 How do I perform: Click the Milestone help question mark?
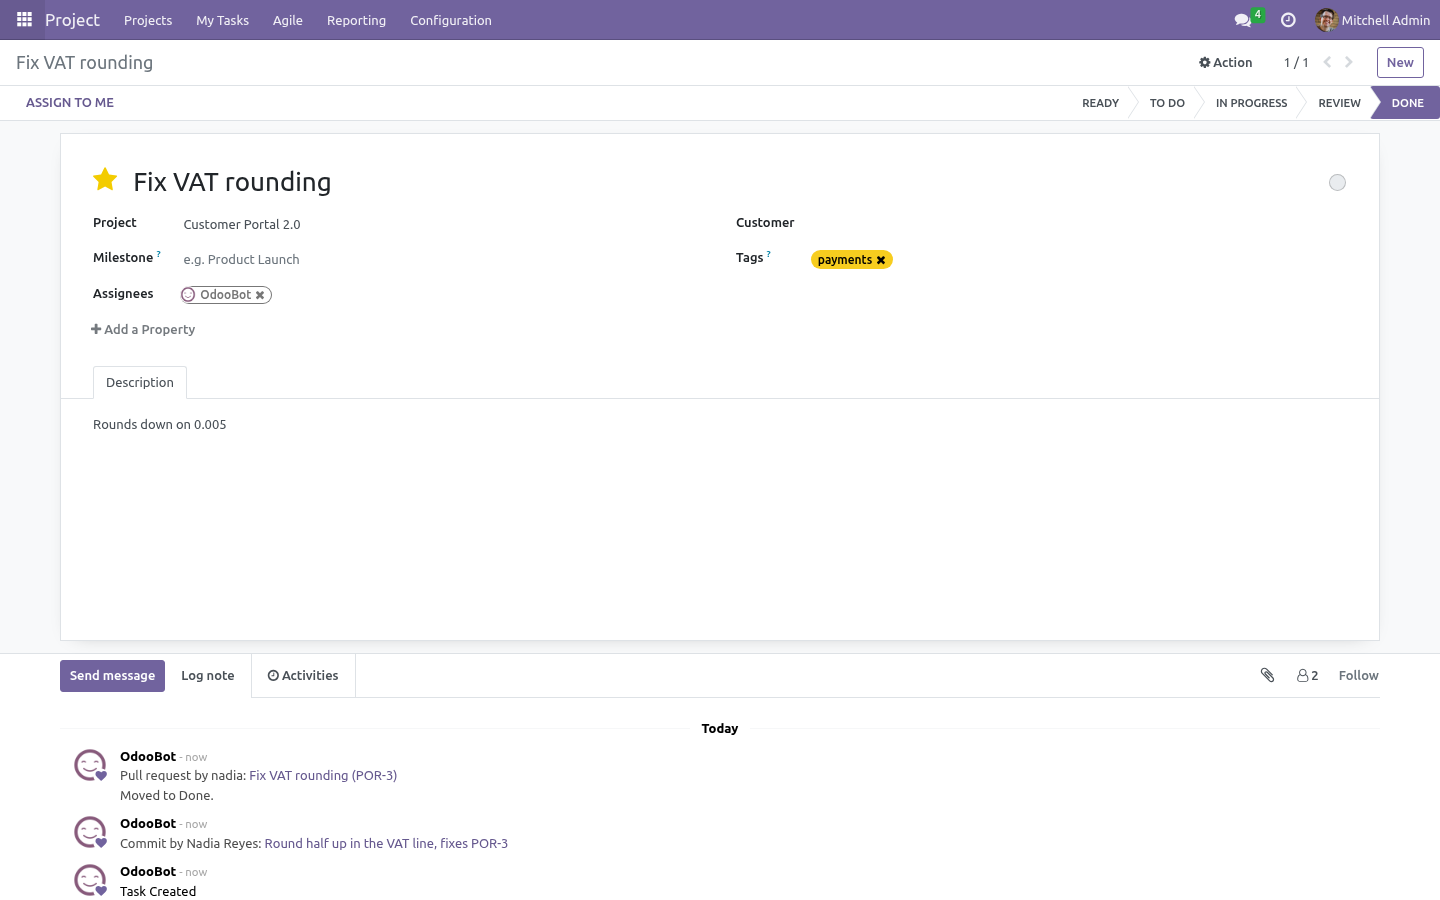[x=159, y=254]
